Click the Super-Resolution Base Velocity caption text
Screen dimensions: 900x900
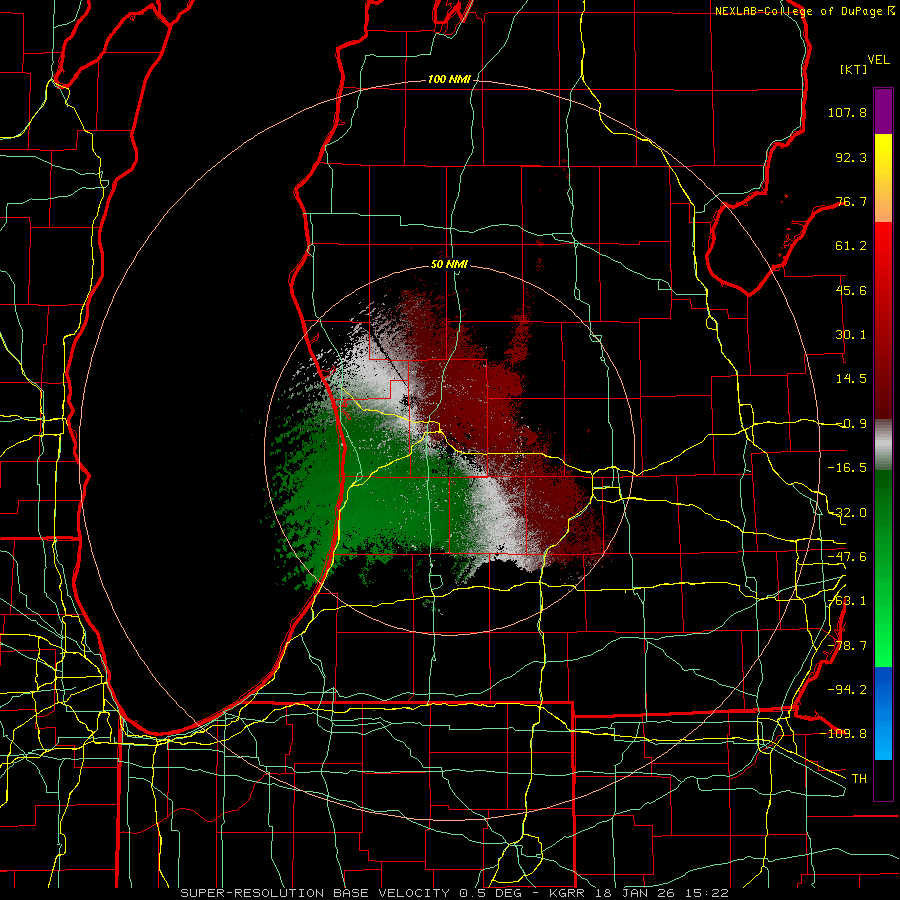(x=455, y=893)
